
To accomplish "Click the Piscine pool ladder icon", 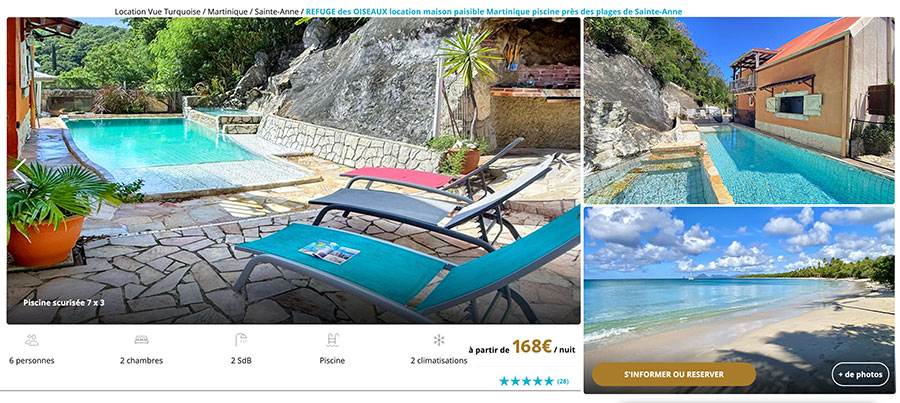I will click(x=332, y=340).
